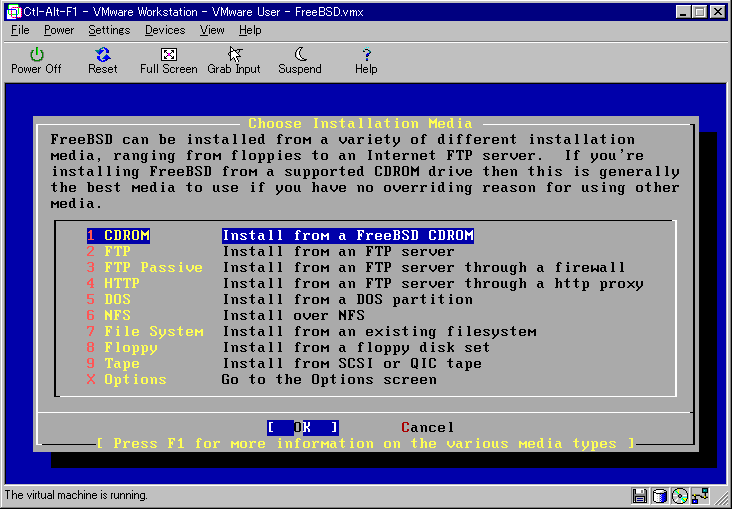Choose the 4 HTTP installation option

pos(113,283)
